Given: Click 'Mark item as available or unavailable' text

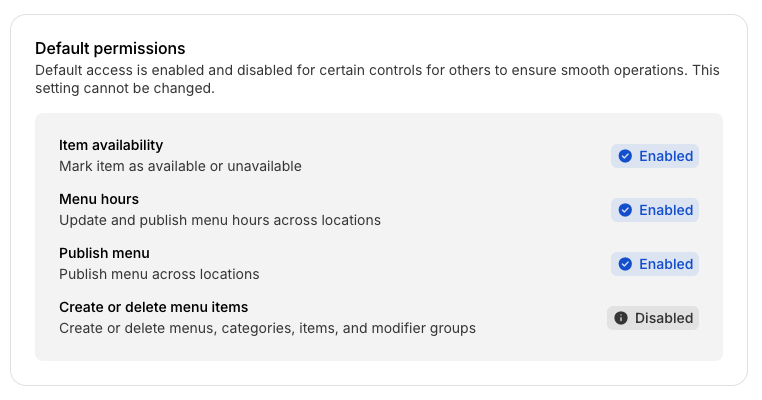Looking at the screenshot, I should (180, 166).
